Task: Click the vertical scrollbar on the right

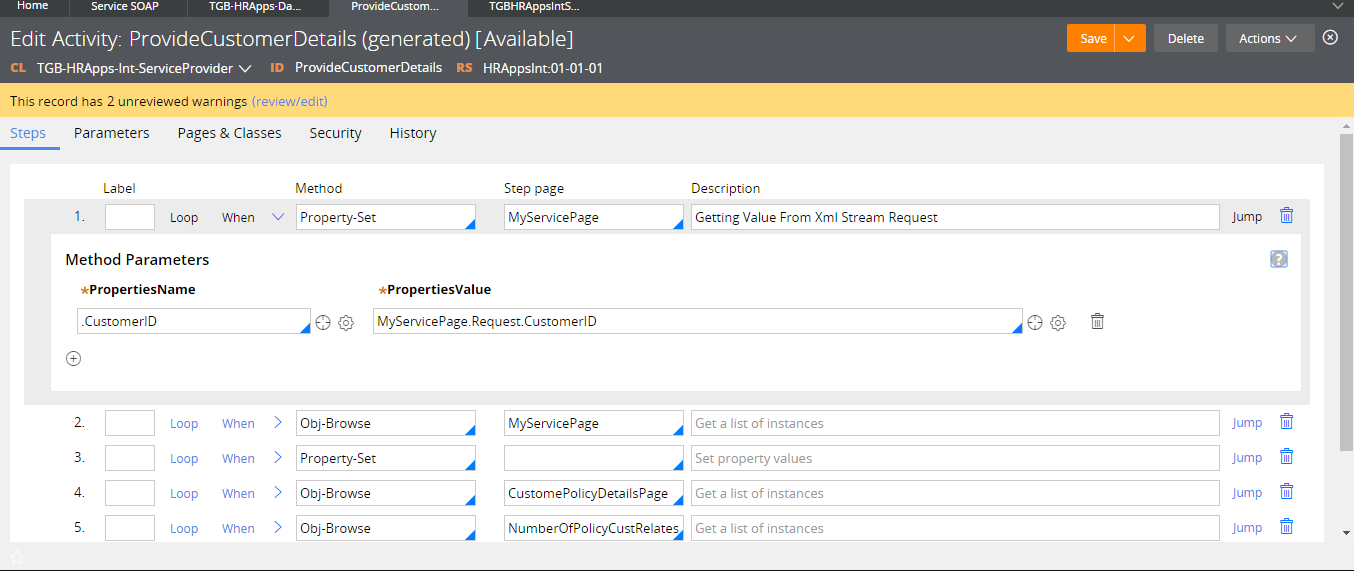Action: point(1346,290)
